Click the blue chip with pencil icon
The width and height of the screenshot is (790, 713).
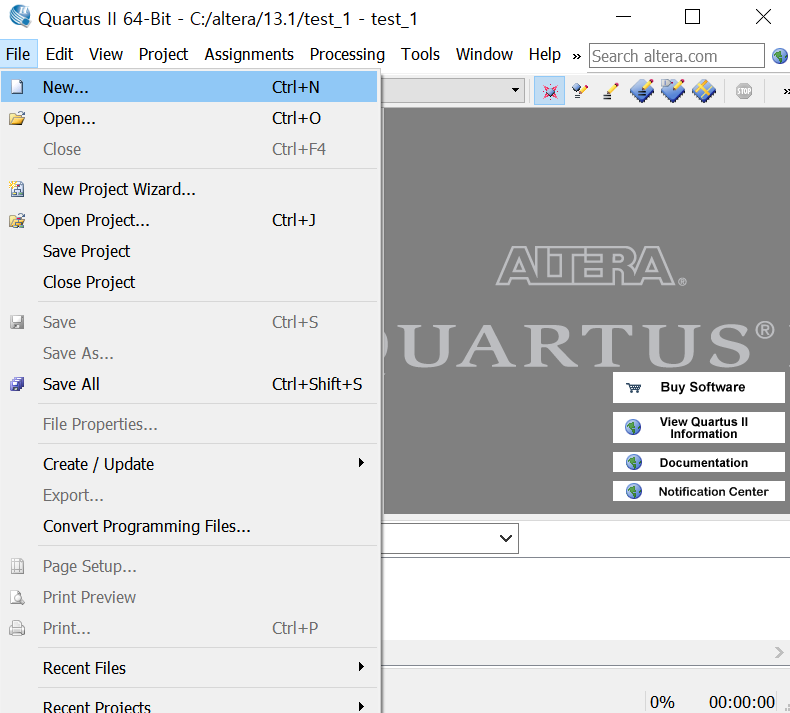tap(642, 91)
